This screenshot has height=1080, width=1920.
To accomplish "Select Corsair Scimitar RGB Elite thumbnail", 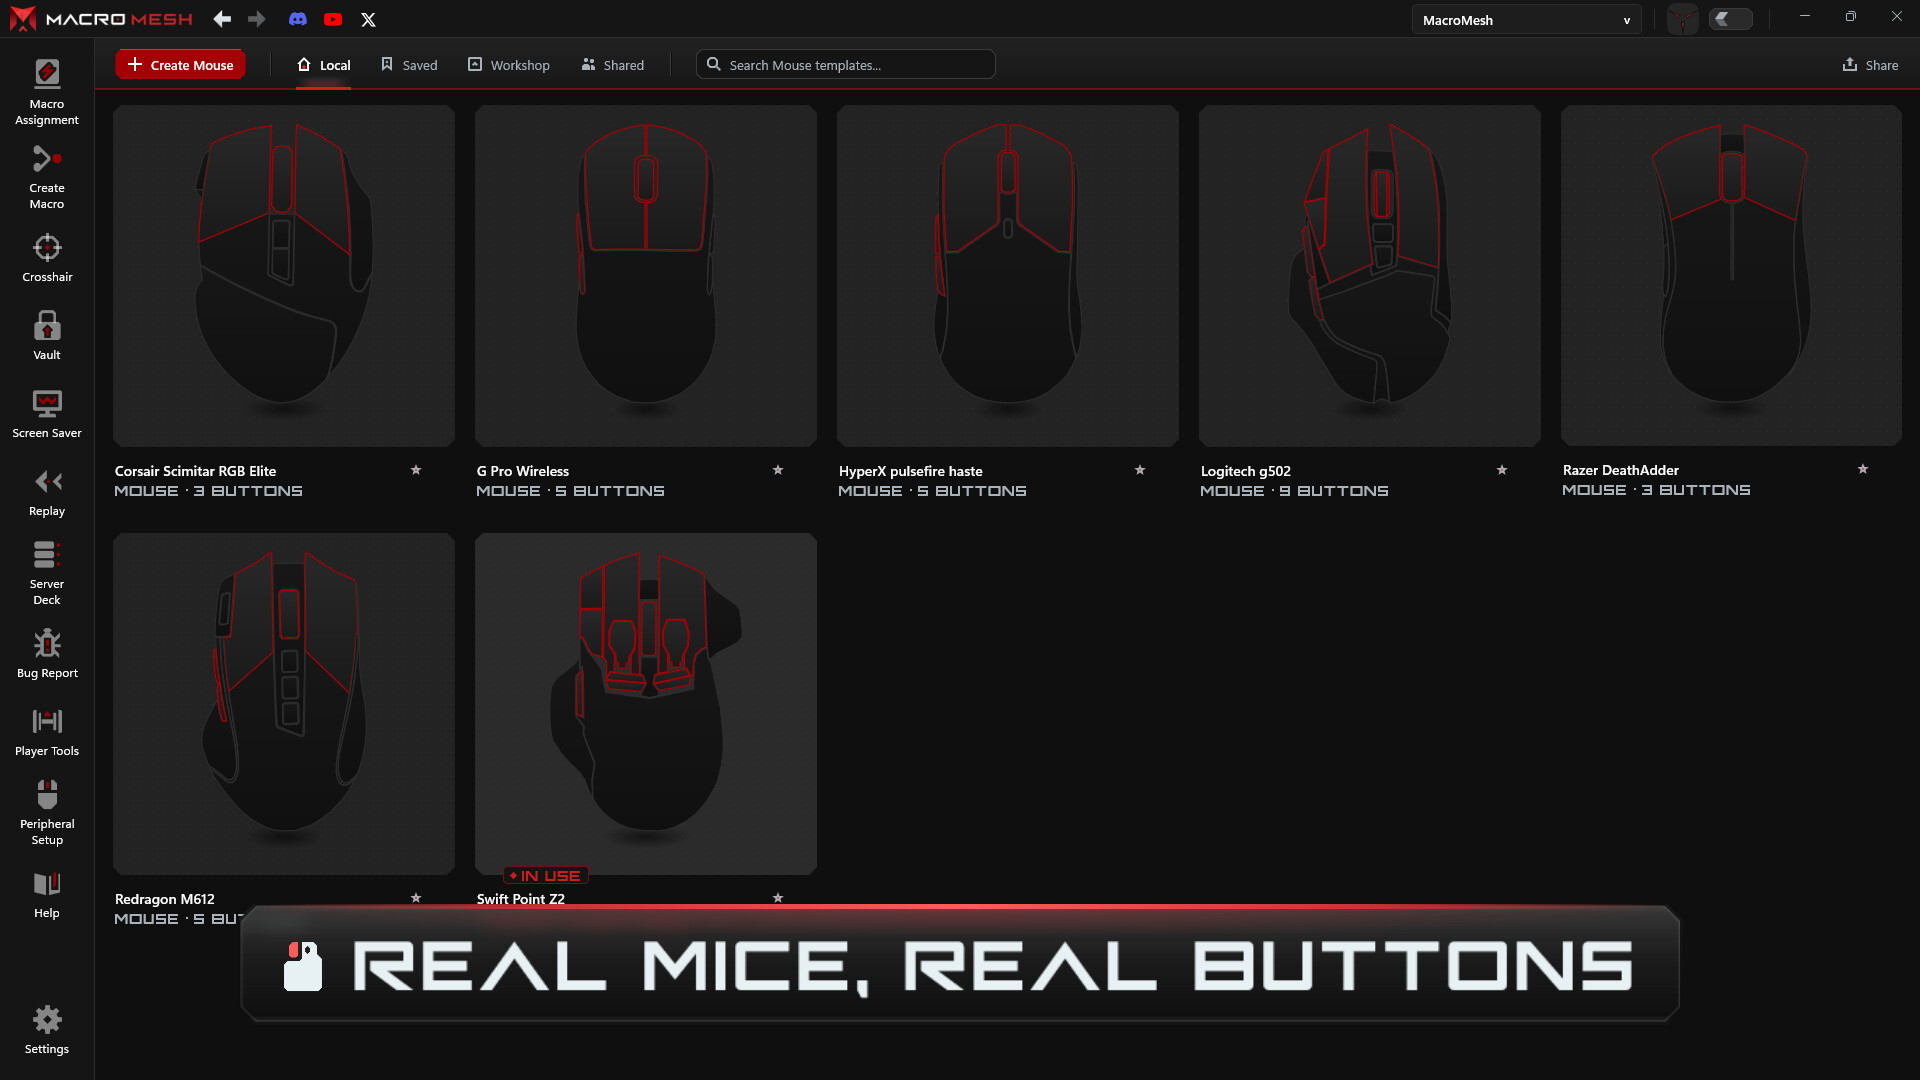I will point(284,276).
